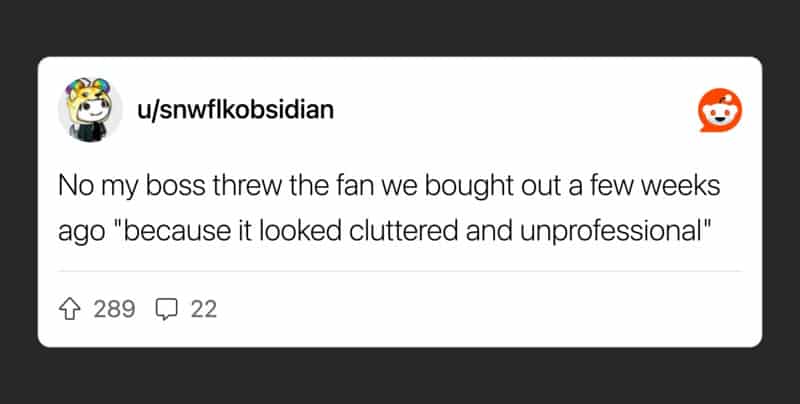Select the 22 comments count
Screen dimensions: 800x404
[204, 309]
